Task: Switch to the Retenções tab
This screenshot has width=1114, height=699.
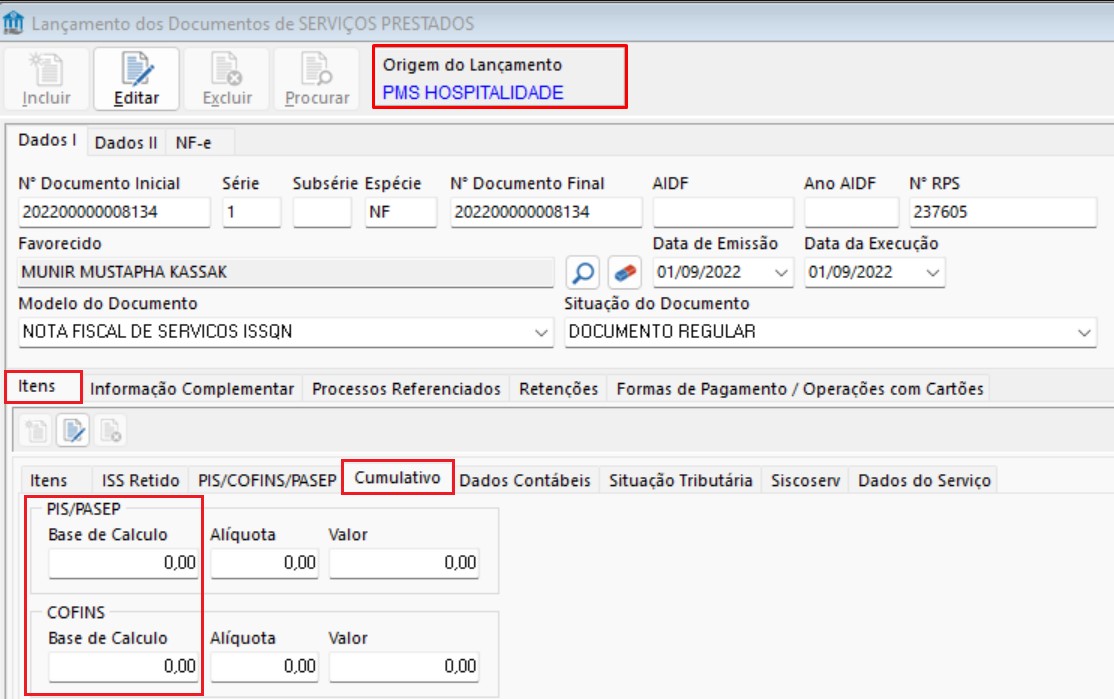Action: point(558,389)
